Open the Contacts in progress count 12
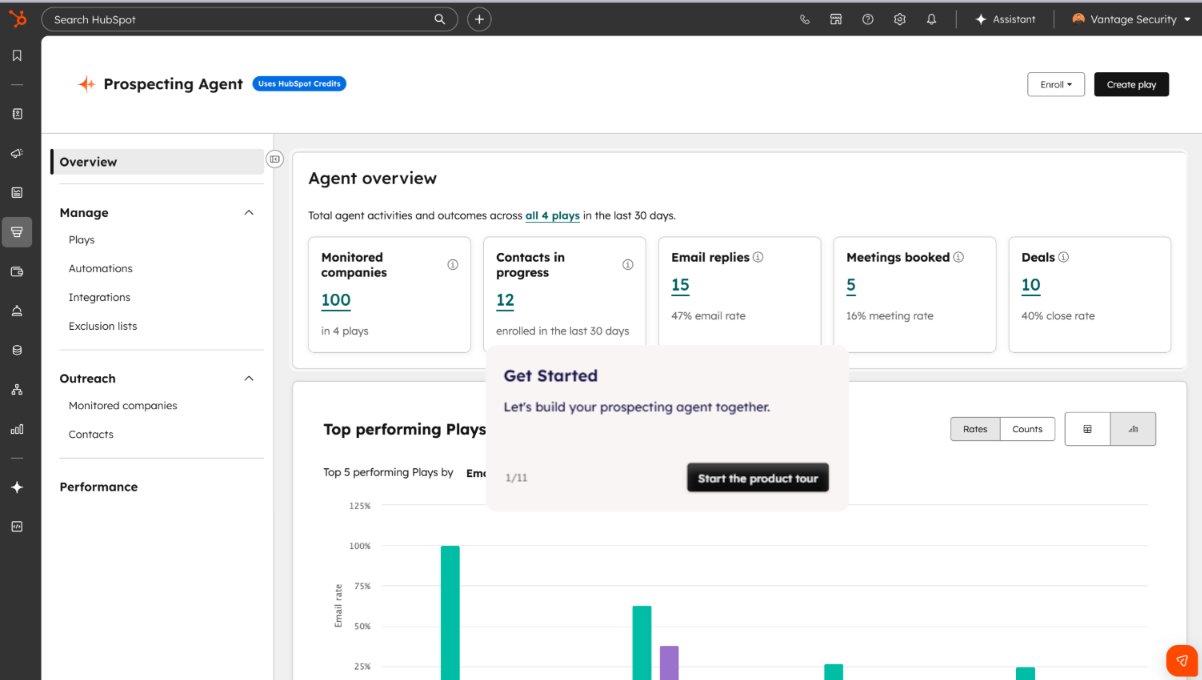 tap(505, 300)
